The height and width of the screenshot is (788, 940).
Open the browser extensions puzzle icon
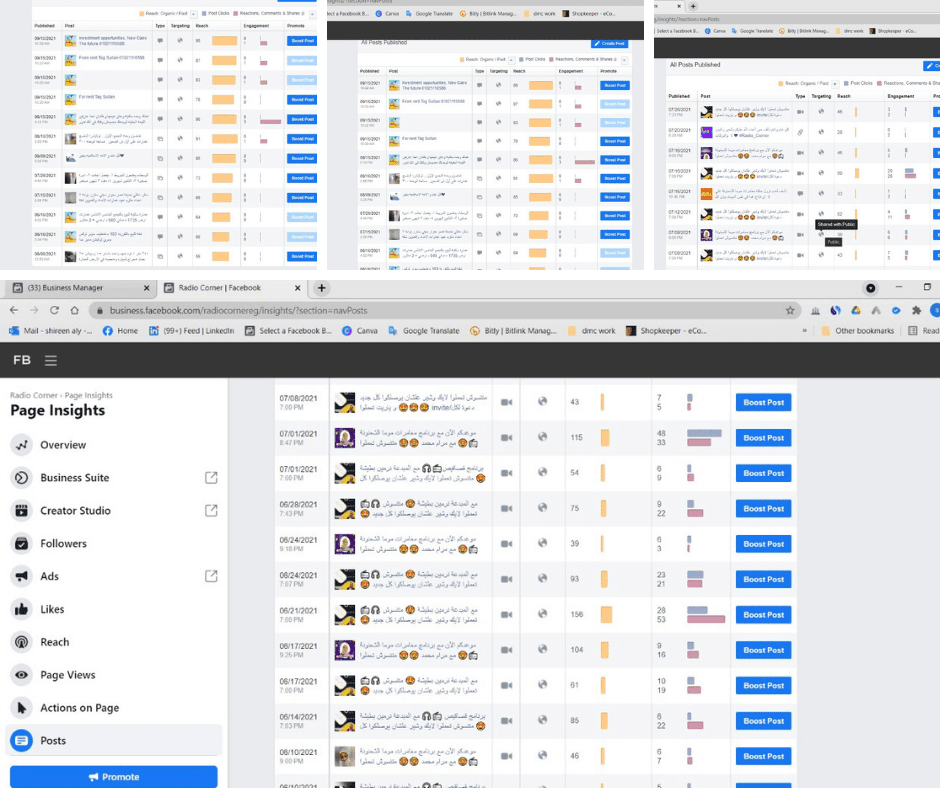[916, 310]
